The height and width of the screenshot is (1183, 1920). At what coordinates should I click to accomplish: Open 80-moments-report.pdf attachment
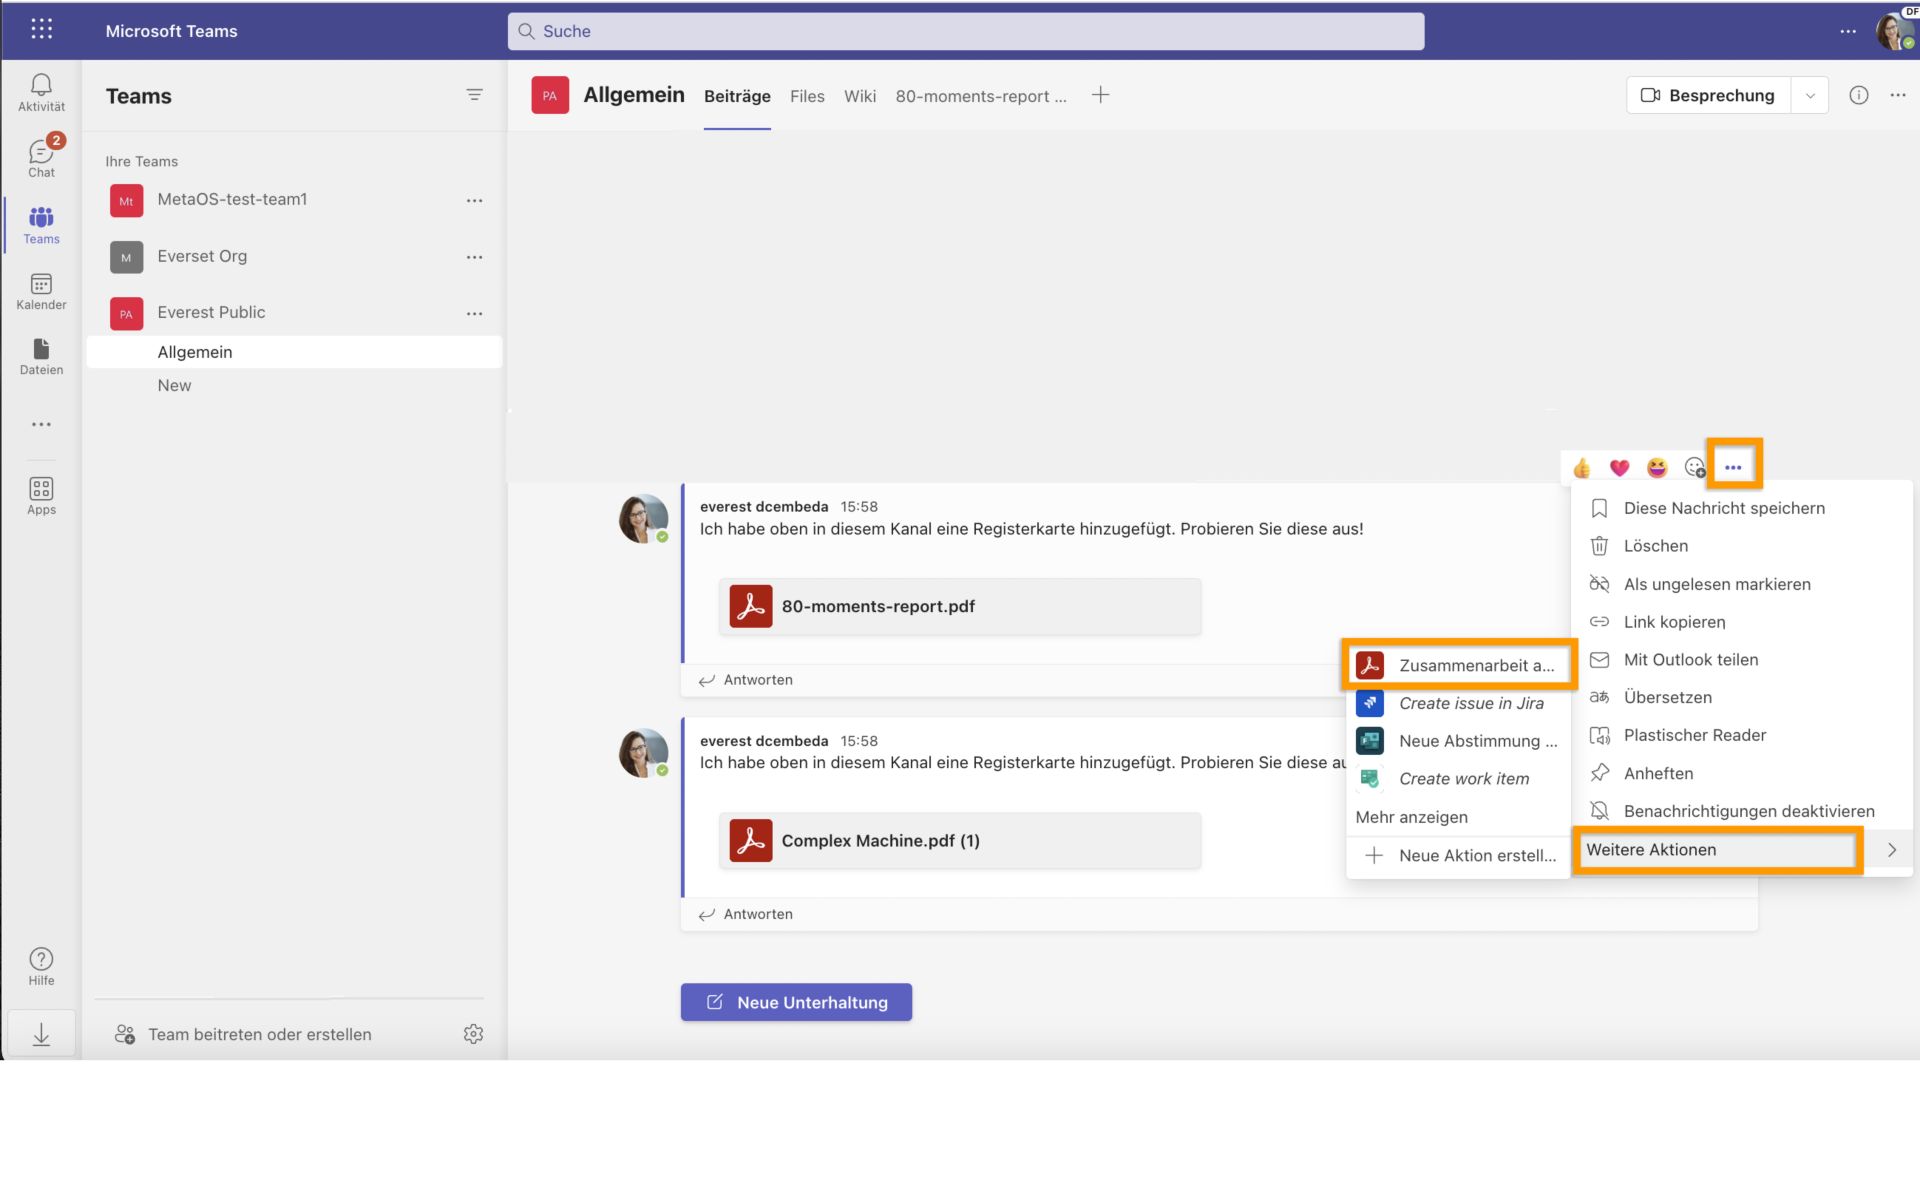(960, 606)
